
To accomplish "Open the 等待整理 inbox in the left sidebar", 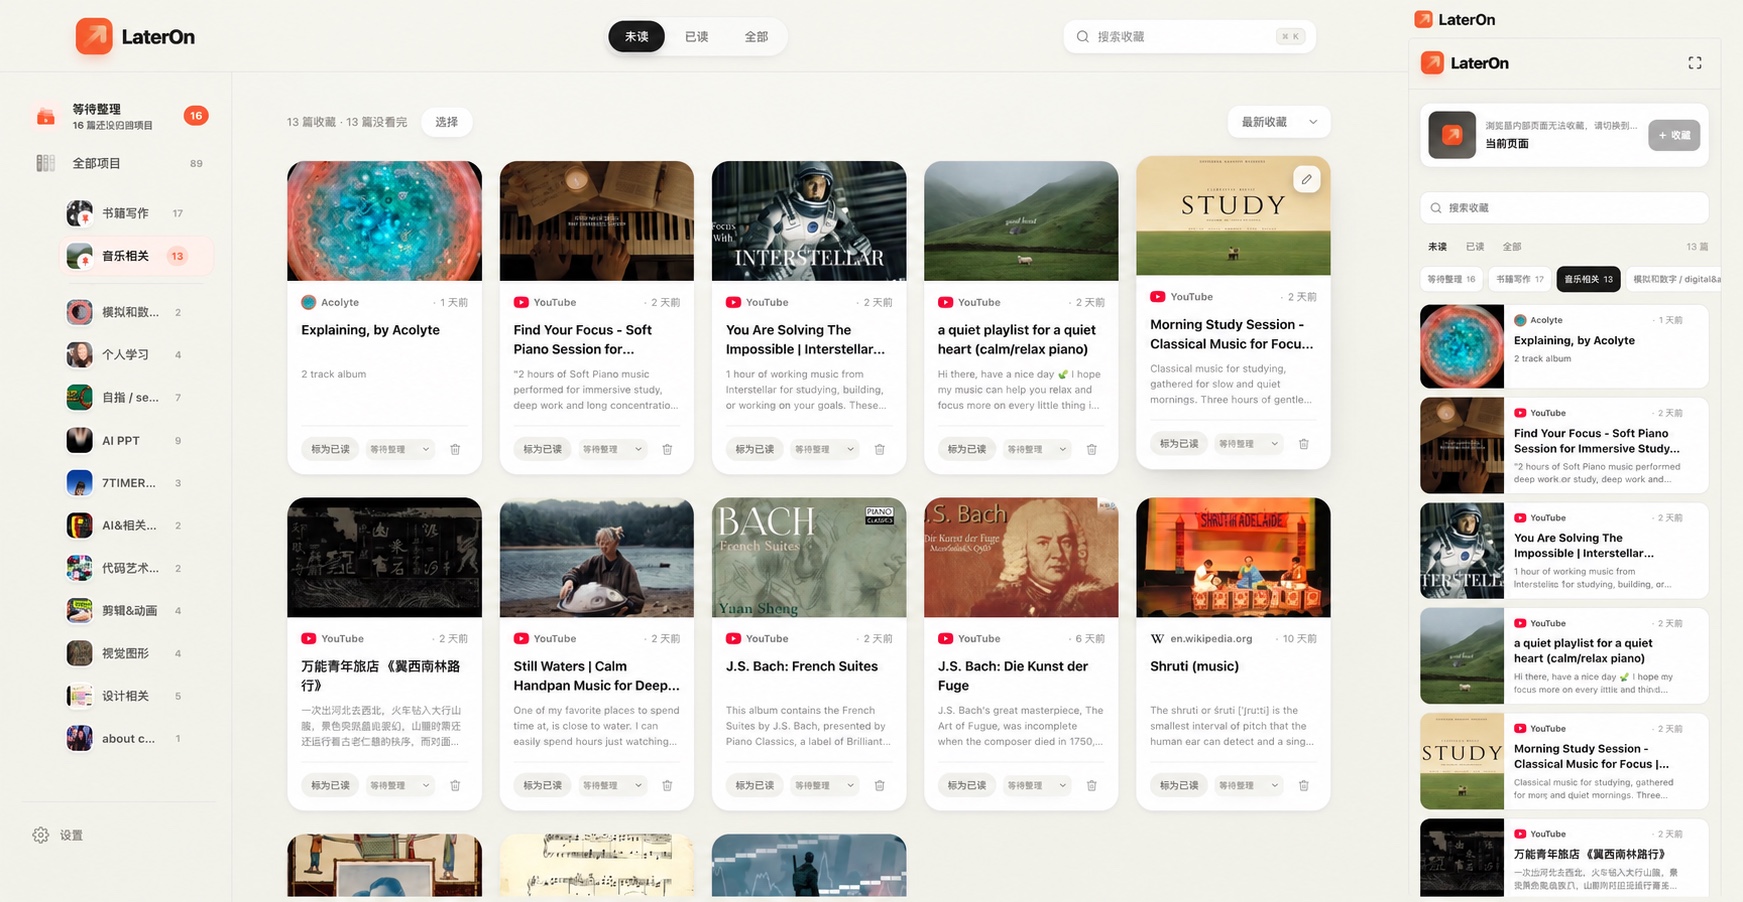I will click(120, 116).
